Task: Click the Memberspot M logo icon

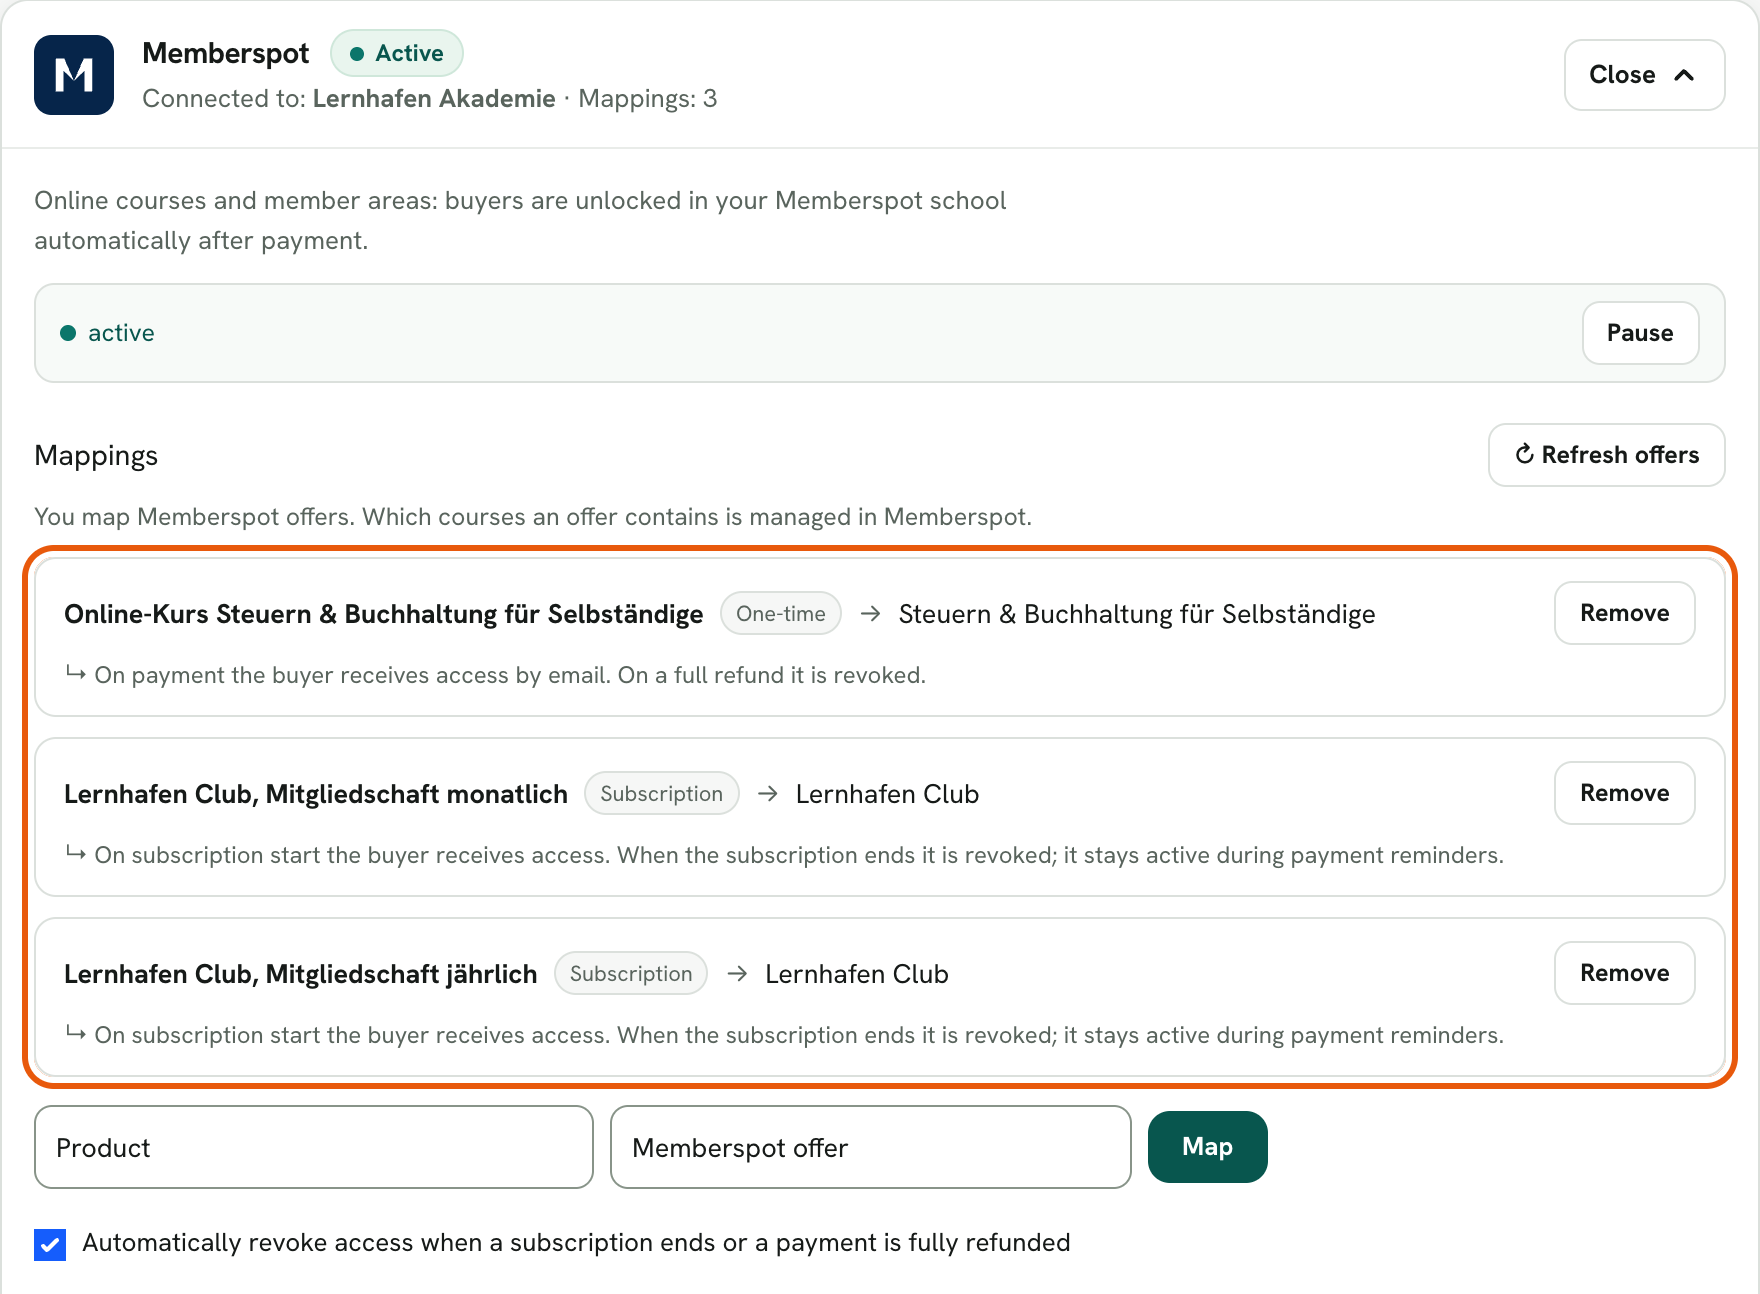Action: pyautogui.click(x=74, y=75)
